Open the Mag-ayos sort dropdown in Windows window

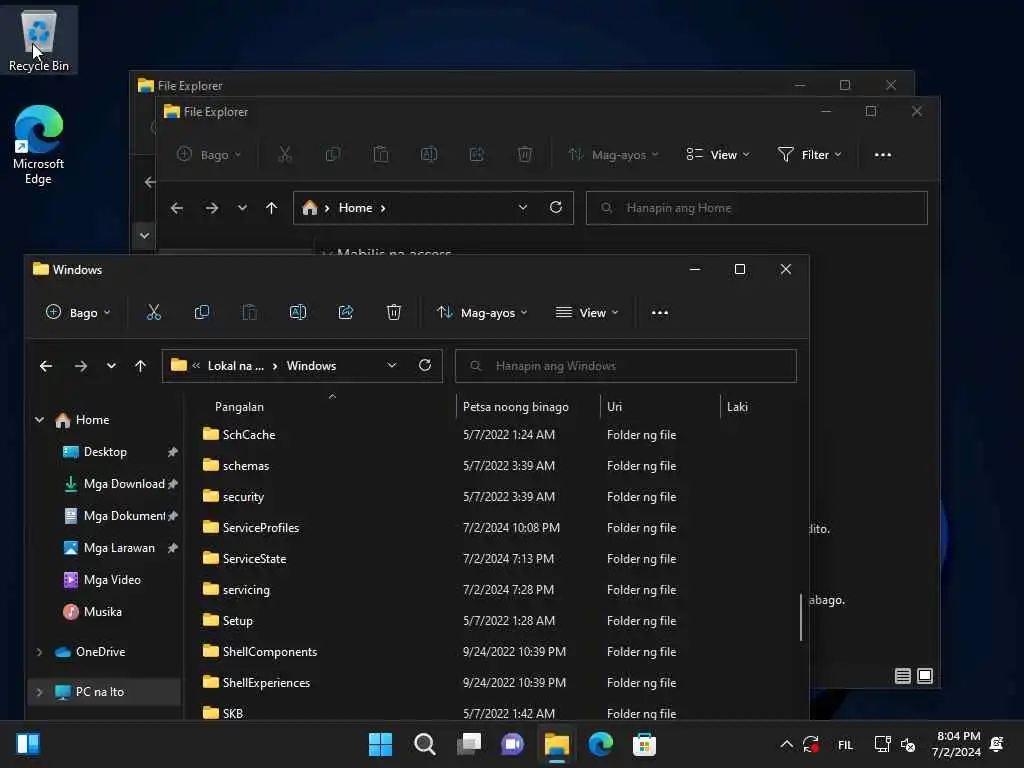coord(482,313)
